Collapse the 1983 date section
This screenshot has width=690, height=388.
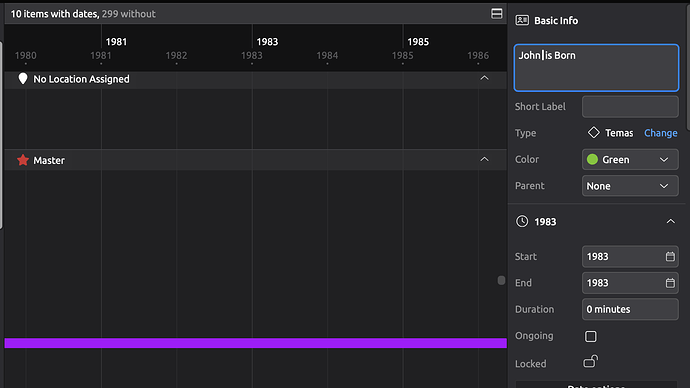[670, 221]
